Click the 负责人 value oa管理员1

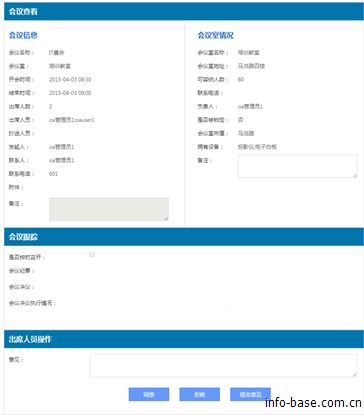tap(250, 107)
